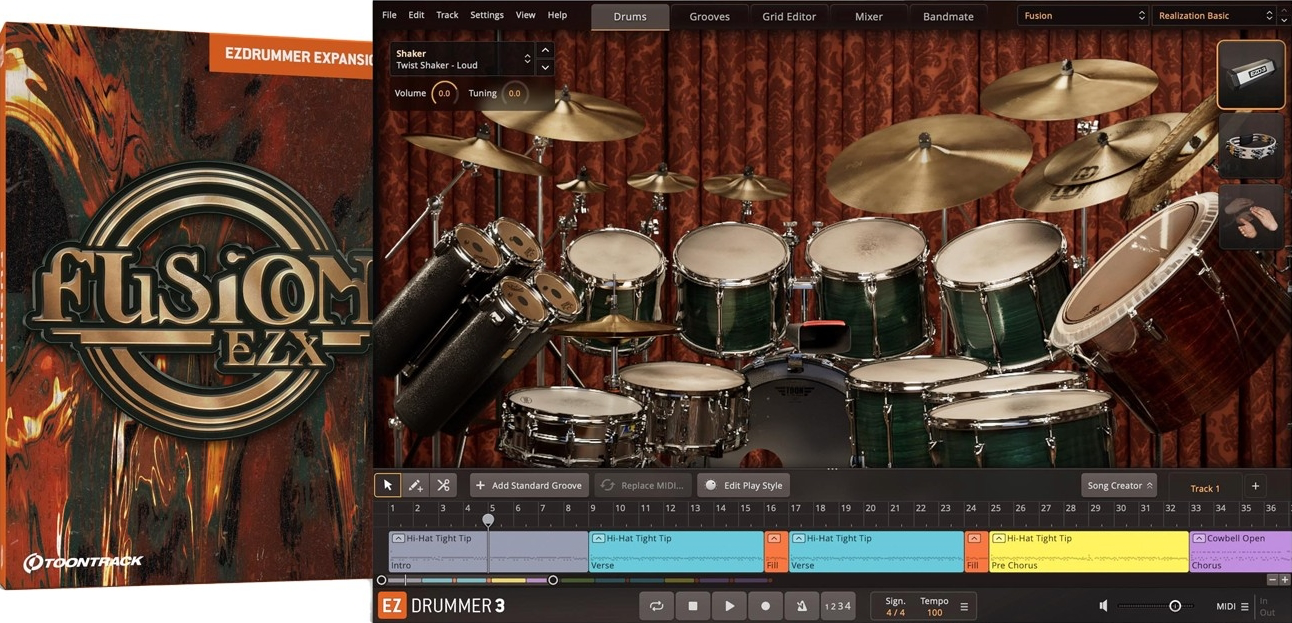Arm recording with the Record button
Image resolution: width=1292 pixels, height=623 pixels.
[x=765, y=605]
